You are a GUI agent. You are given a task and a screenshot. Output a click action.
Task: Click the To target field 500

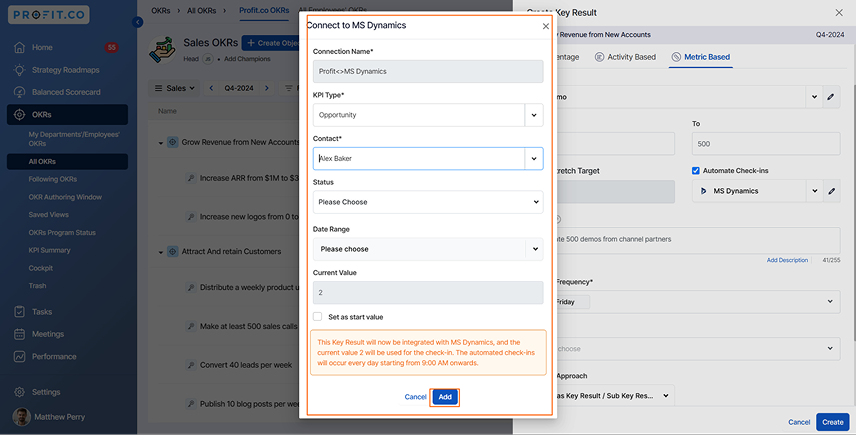point(766,144)
